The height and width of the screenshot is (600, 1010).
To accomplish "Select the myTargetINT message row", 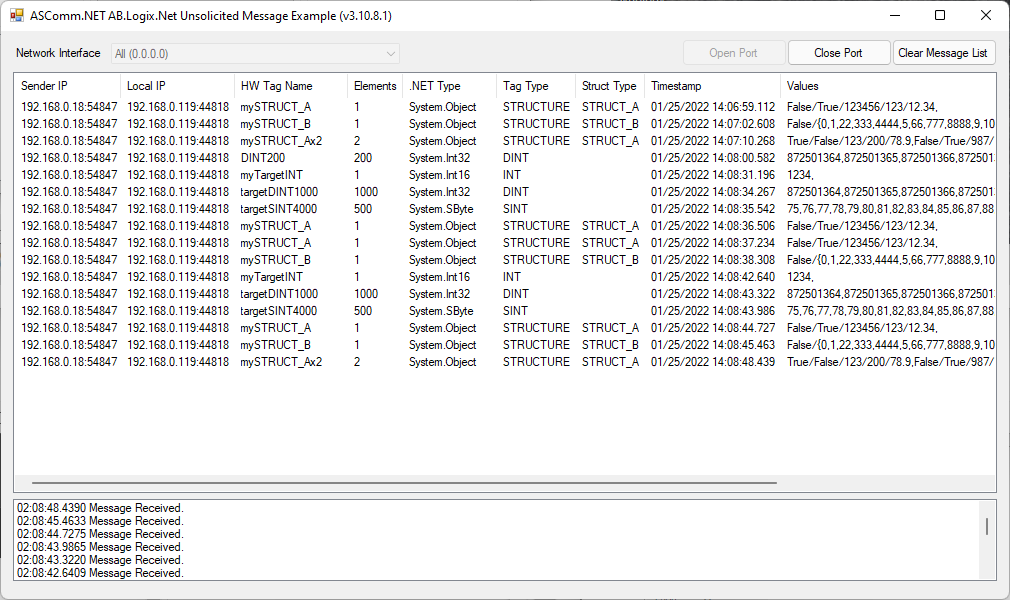I will (300, 174).
